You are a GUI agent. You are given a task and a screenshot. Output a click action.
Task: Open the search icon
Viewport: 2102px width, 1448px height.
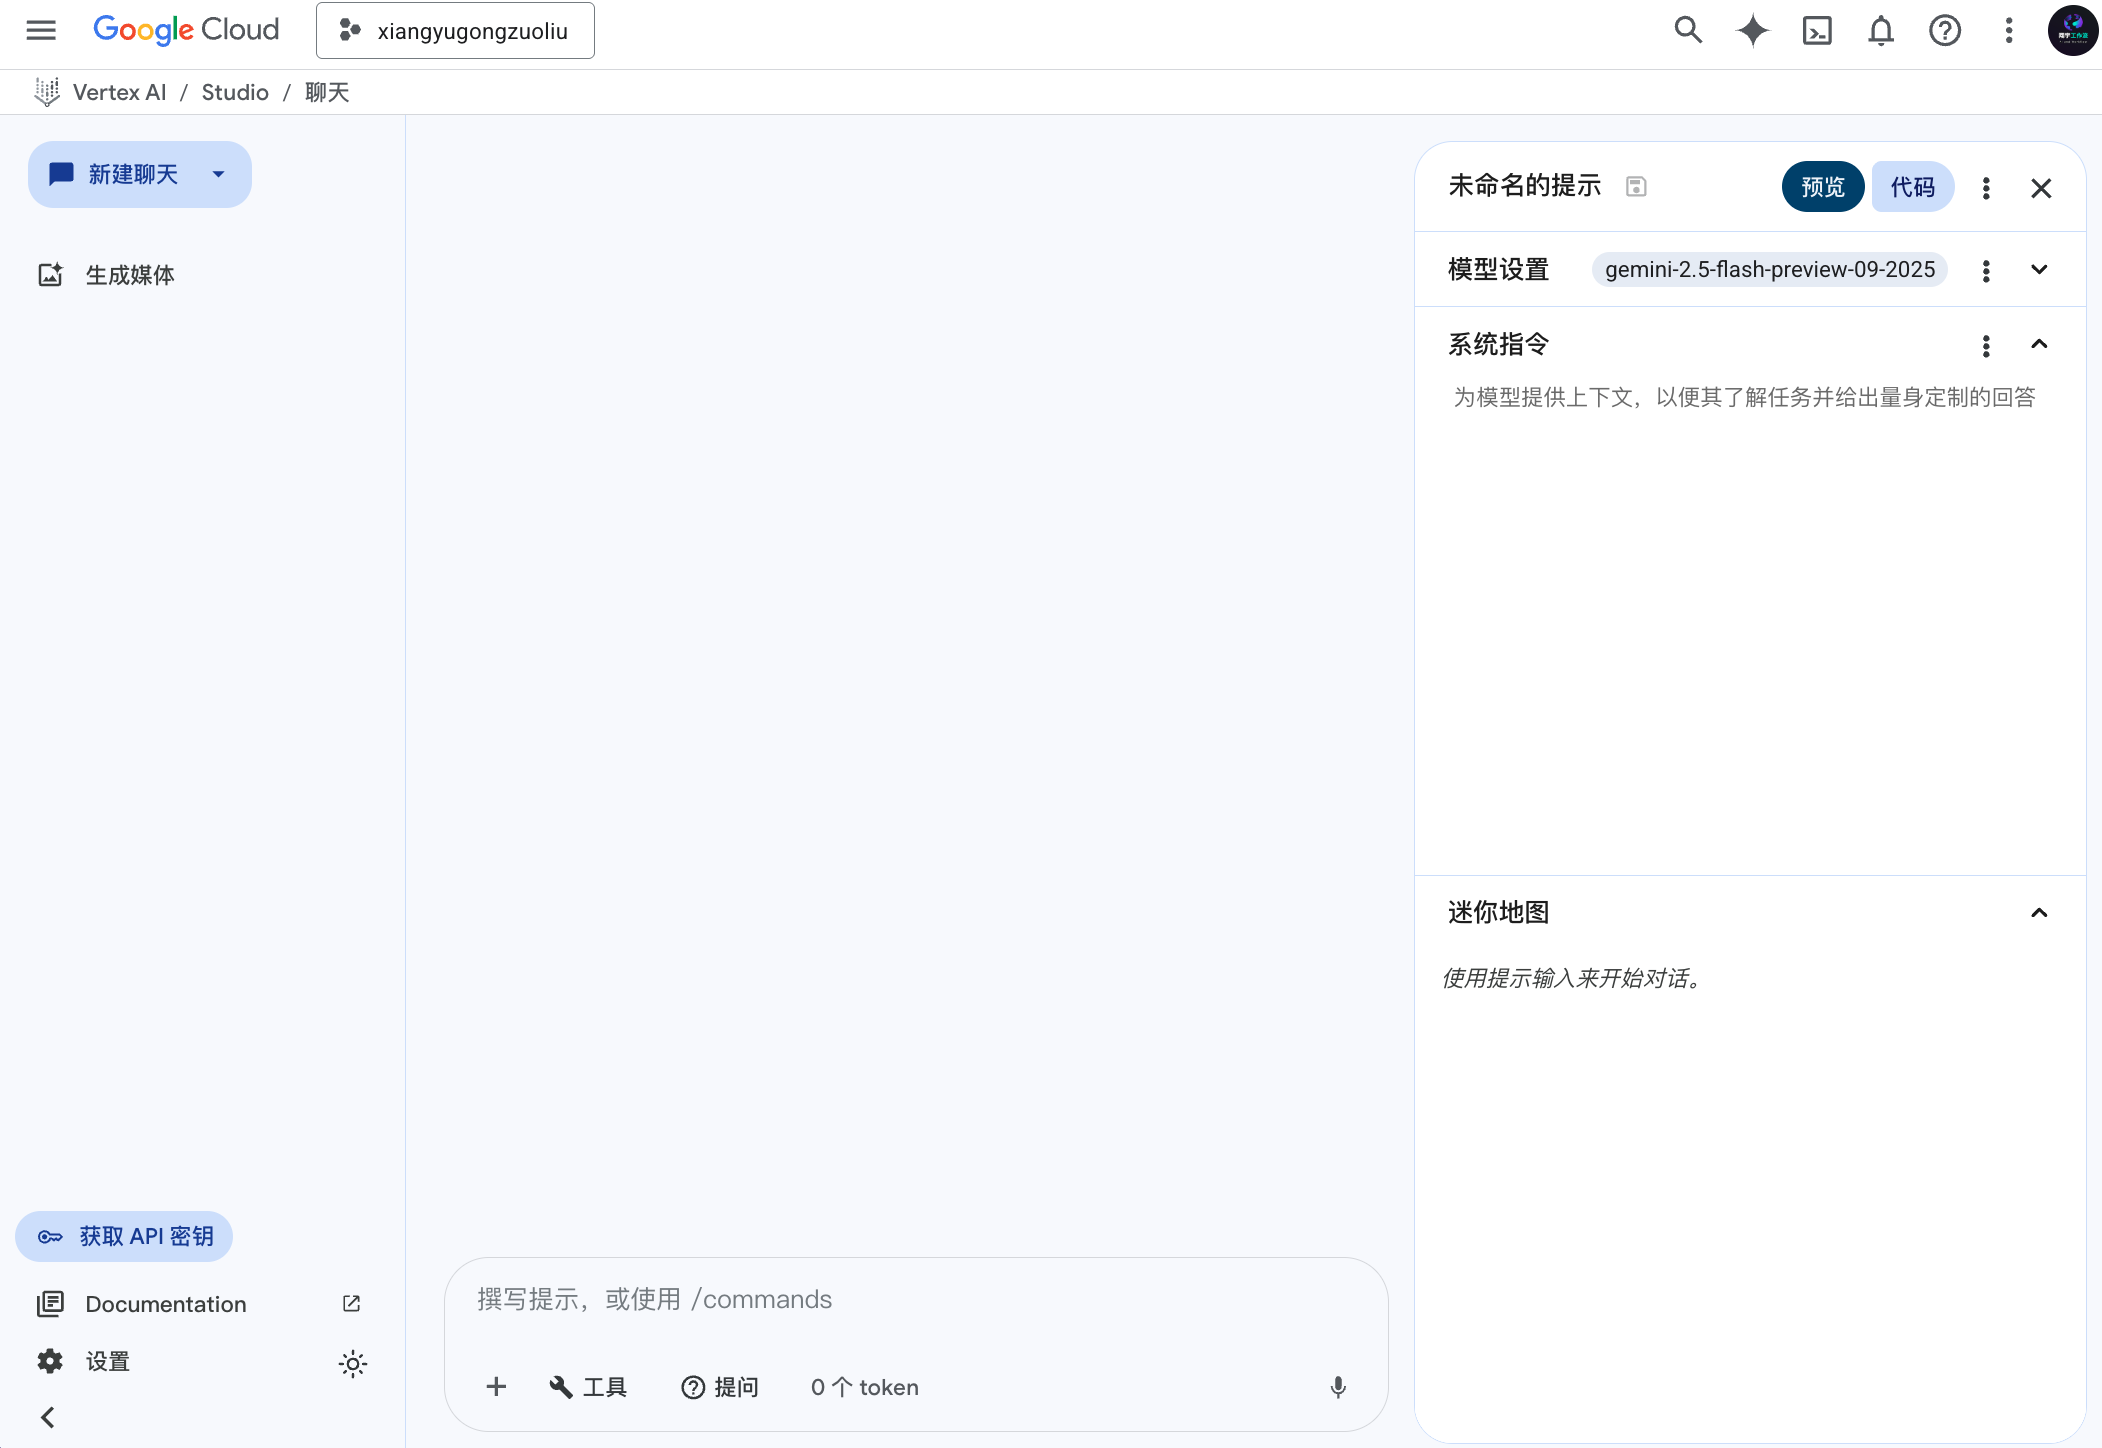[1689, 30]
